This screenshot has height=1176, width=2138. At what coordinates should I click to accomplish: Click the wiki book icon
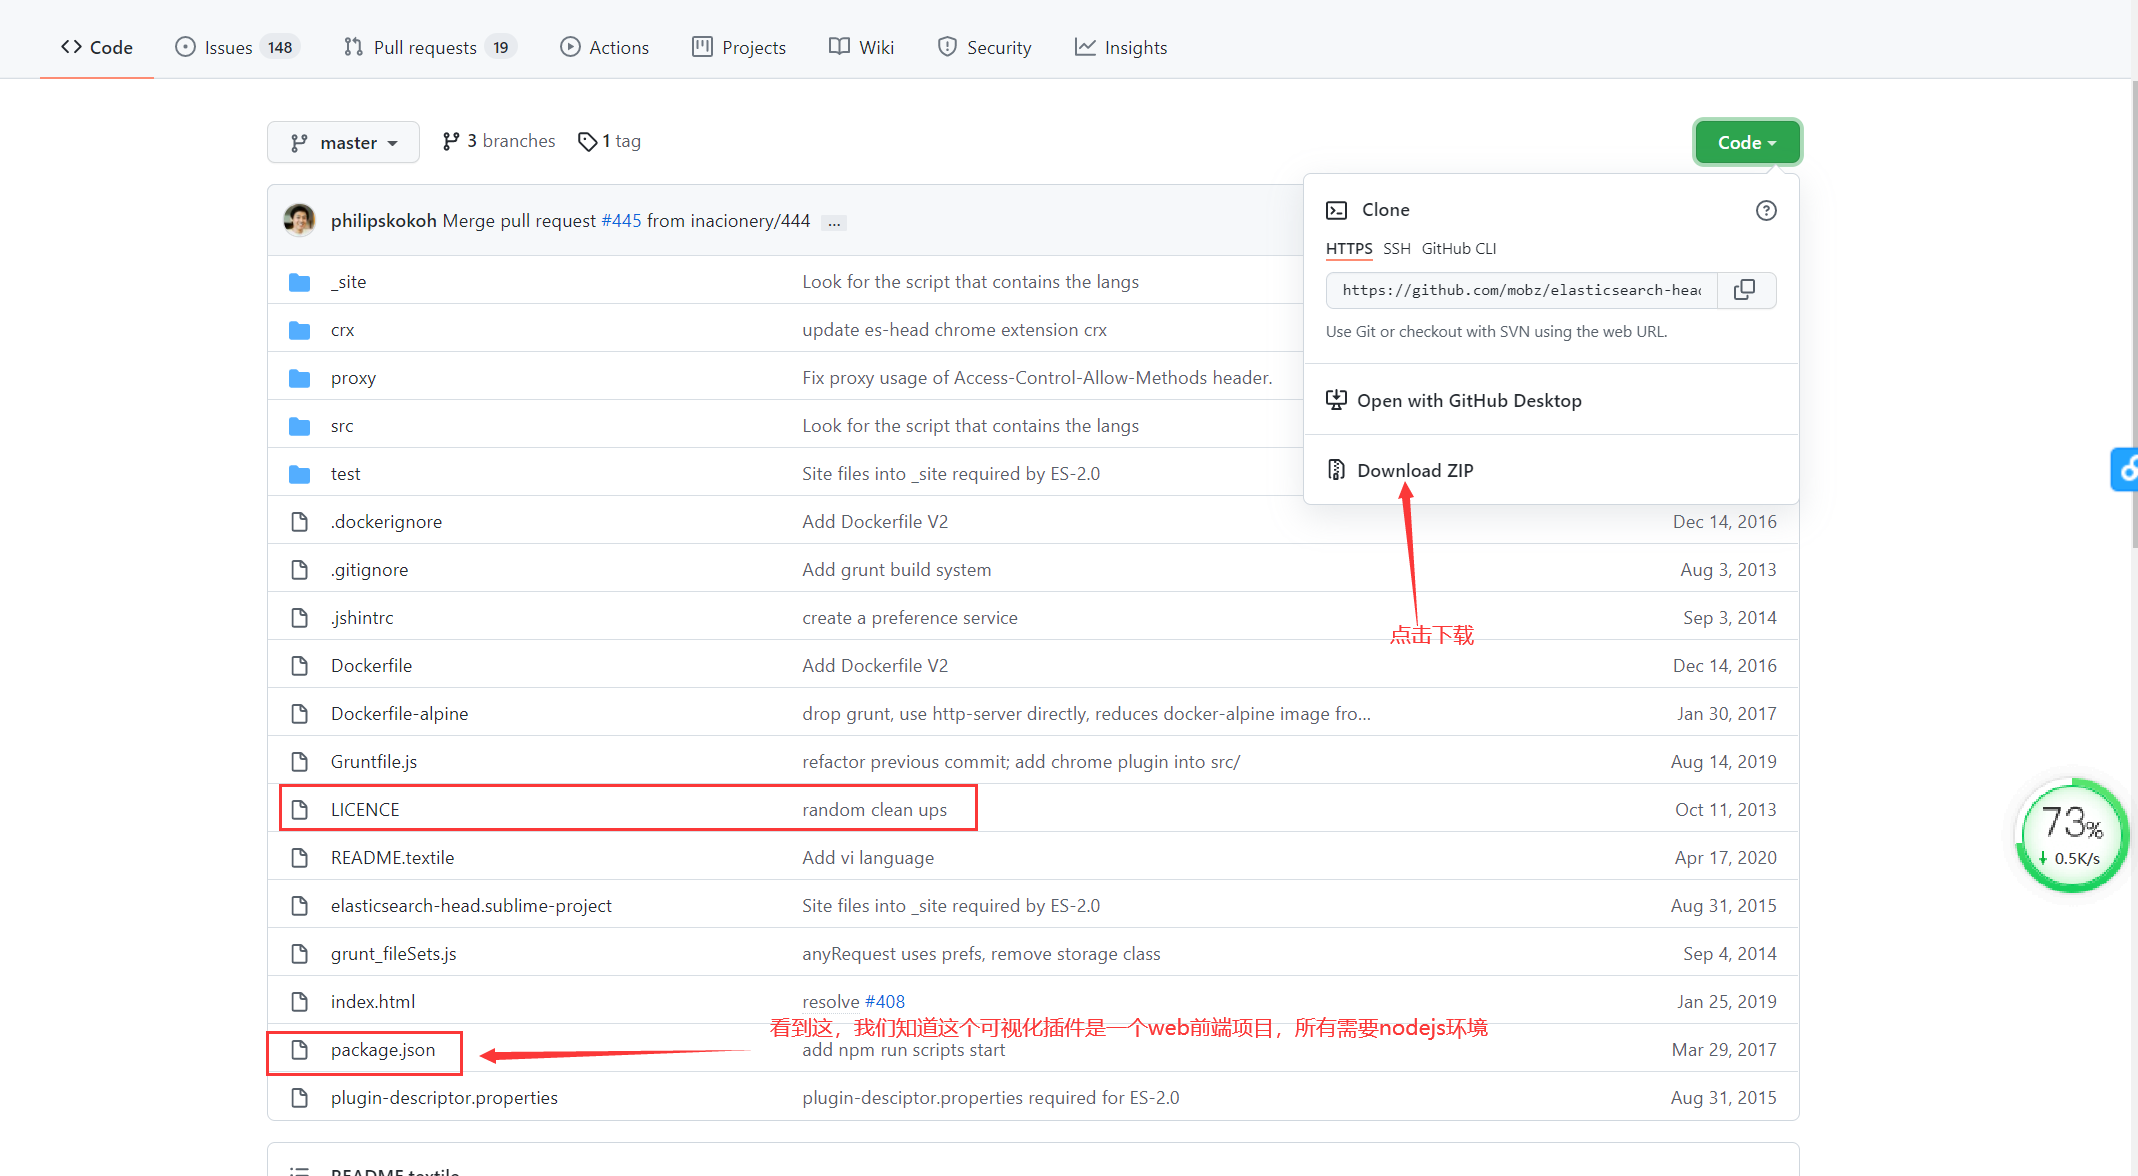pos(838,46)
